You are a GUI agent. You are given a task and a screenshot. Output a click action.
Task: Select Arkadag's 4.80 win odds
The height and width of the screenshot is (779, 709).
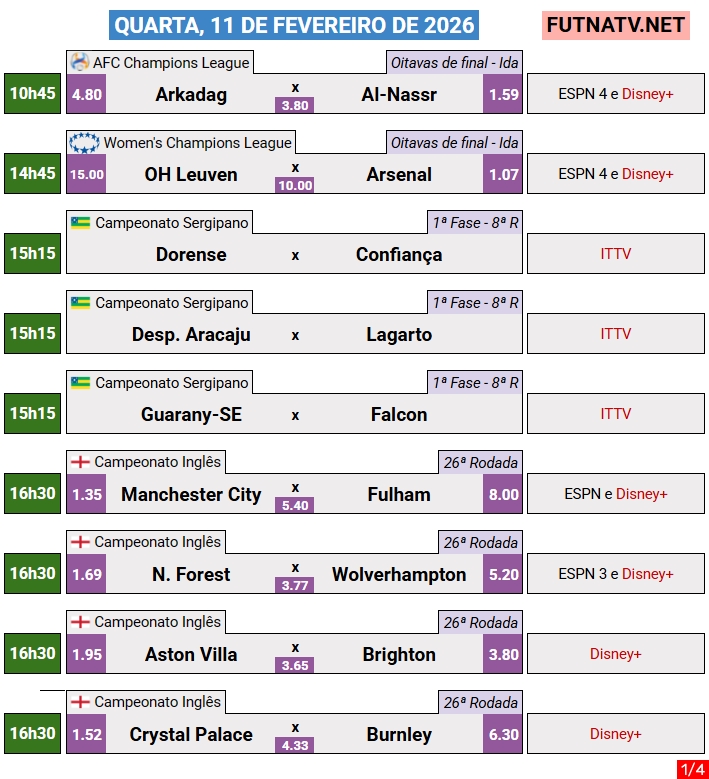click(87, 95)
